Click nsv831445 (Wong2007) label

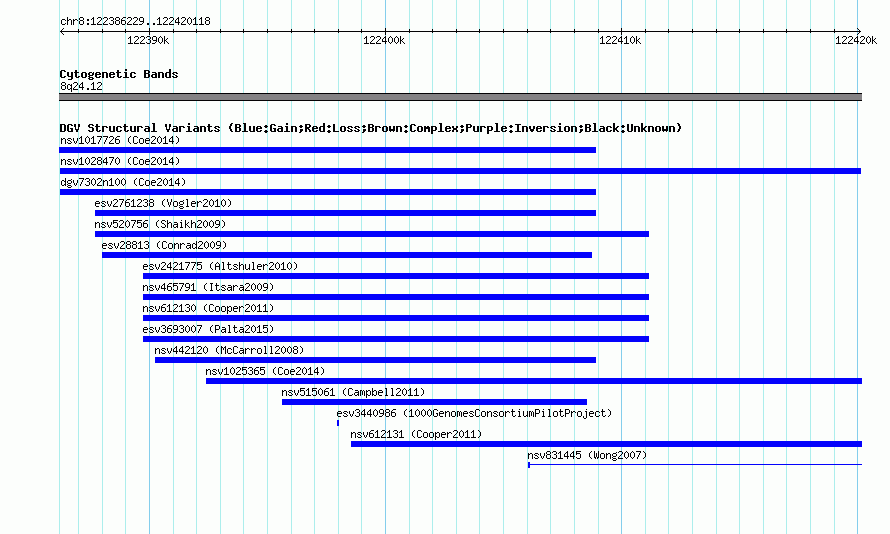pyautogui.click(x=587, y=455)
